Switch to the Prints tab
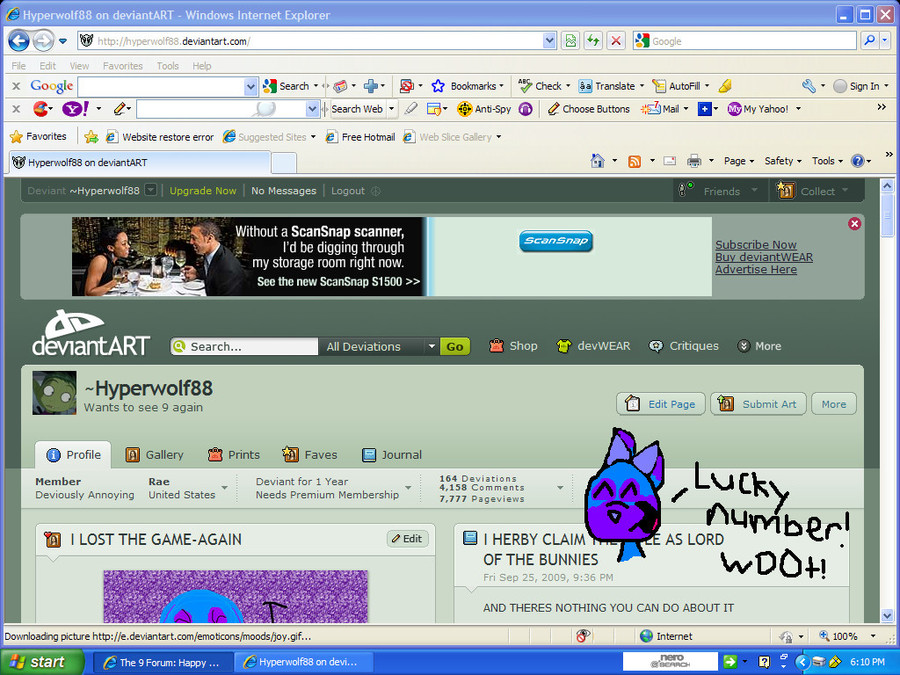900x675 pixels. pyautogui.click(x=234, y=455)
